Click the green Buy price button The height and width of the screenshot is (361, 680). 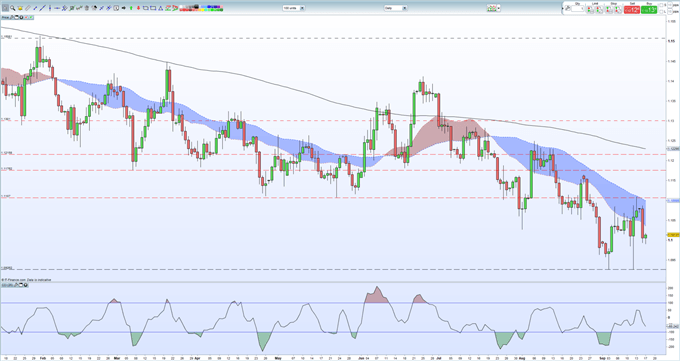tap(649, 10)
